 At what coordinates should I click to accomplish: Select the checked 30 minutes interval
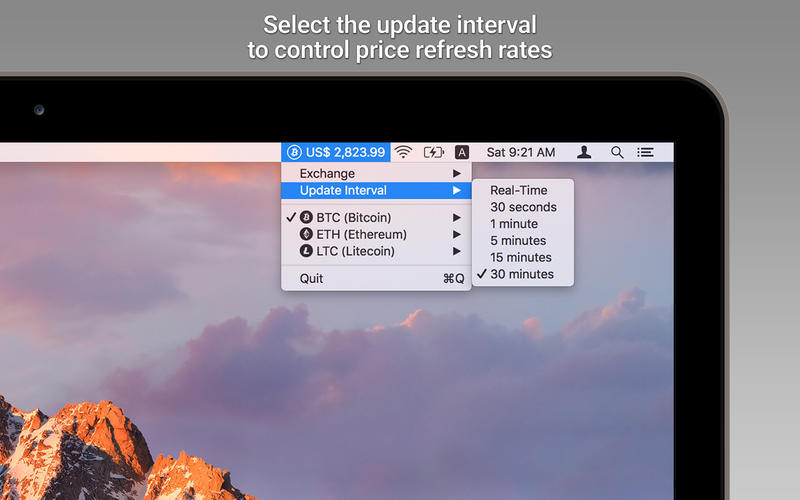tap(521, 274)
